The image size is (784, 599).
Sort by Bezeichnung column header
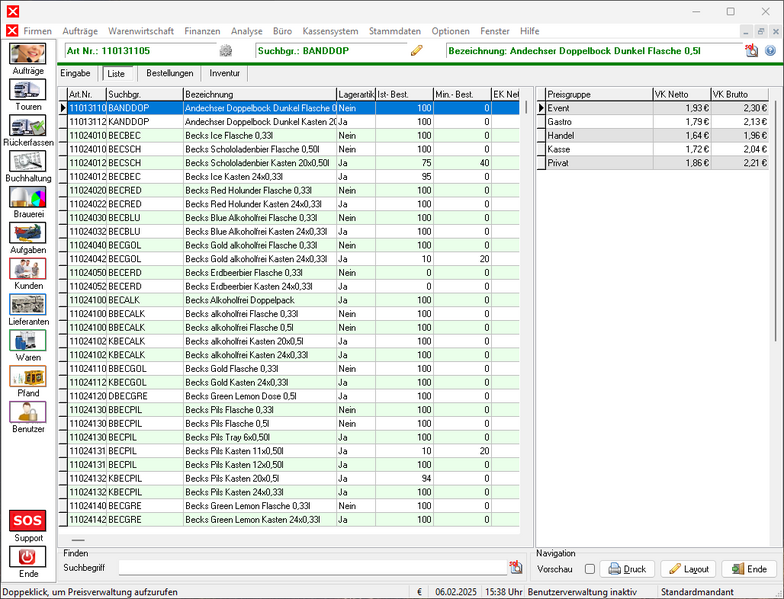click(260, 94)
